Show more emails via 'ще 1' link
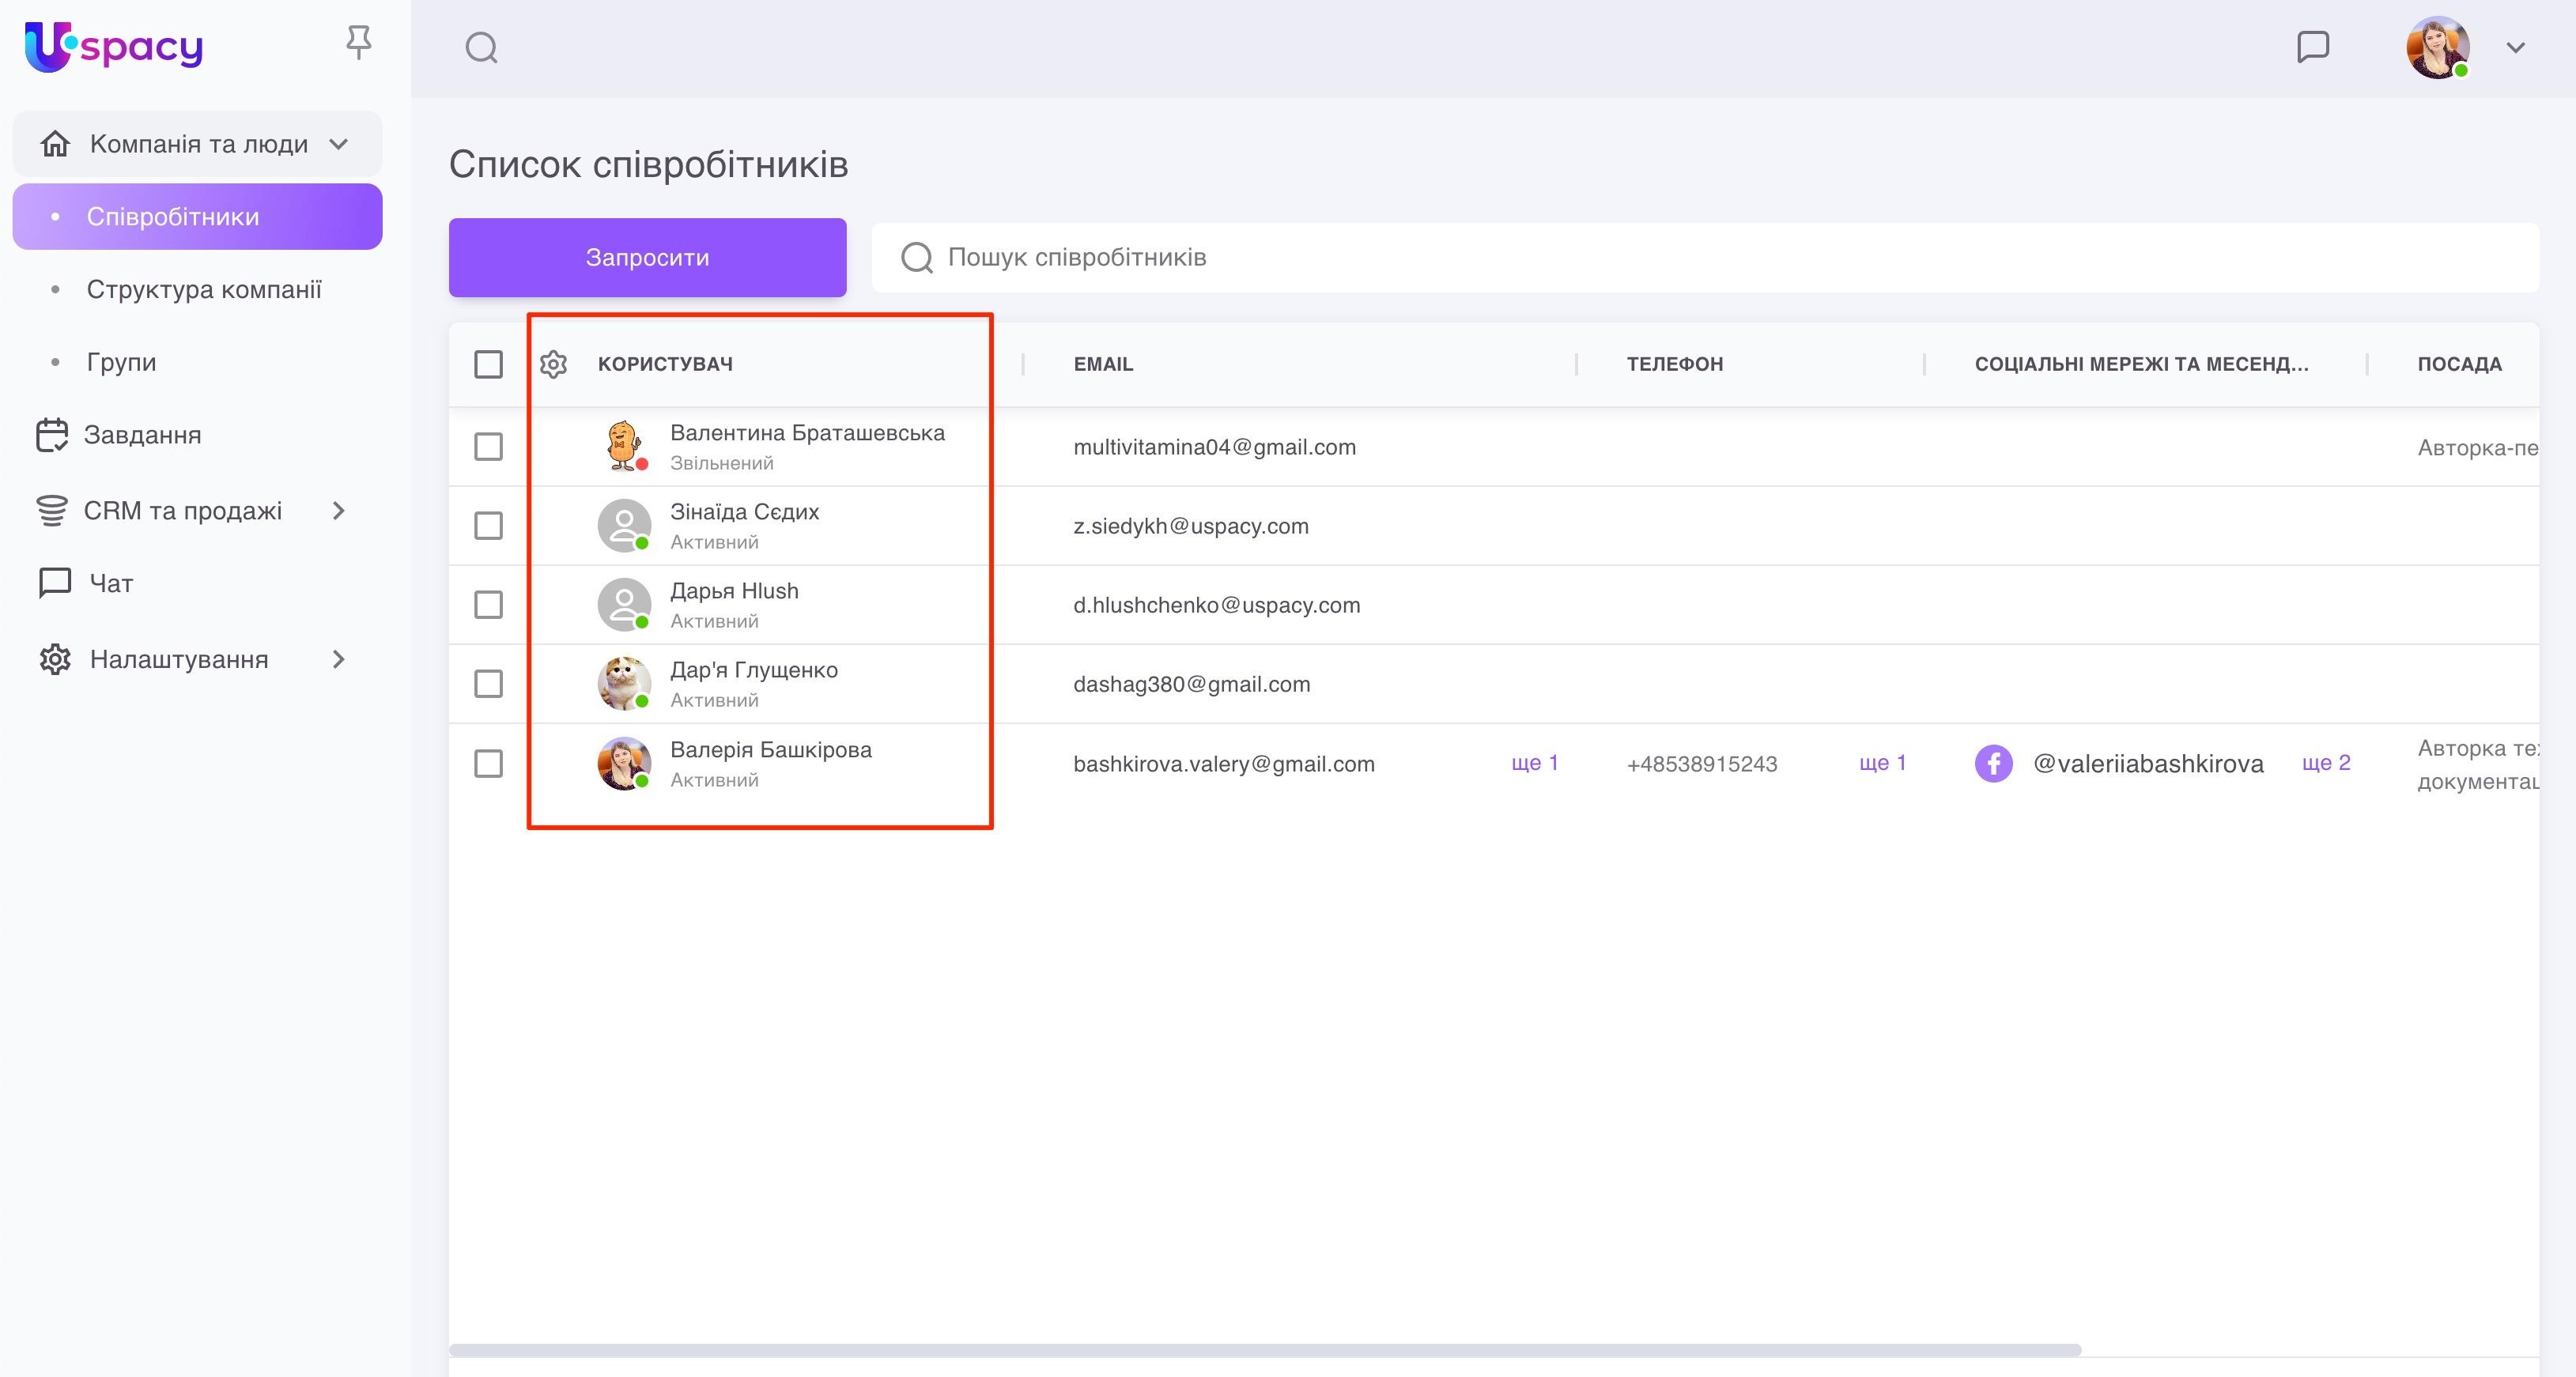The image size is (2576, 1377). click(x=1534, y=763)
